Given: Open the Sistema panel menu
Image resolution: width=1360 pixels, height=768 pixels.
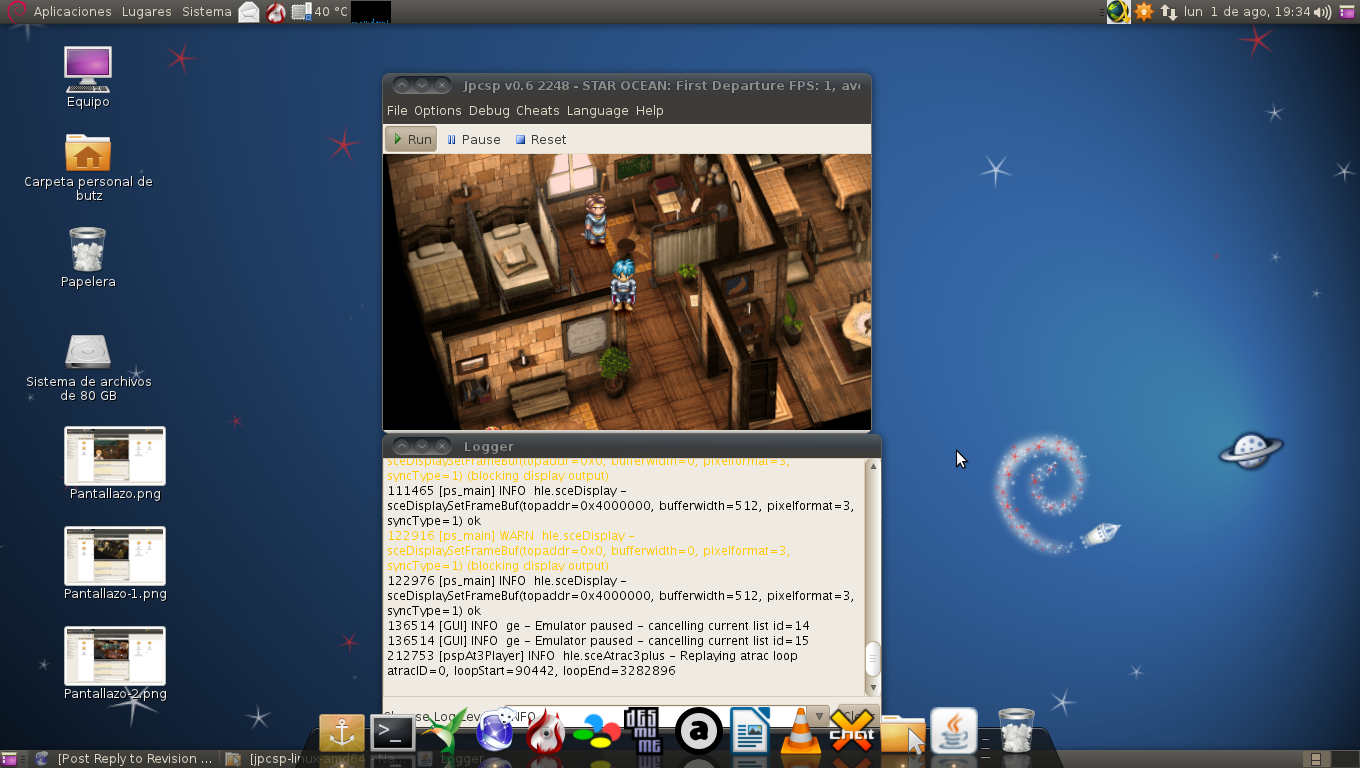Looking at the screenshot, I should click(x=207, y=12).
